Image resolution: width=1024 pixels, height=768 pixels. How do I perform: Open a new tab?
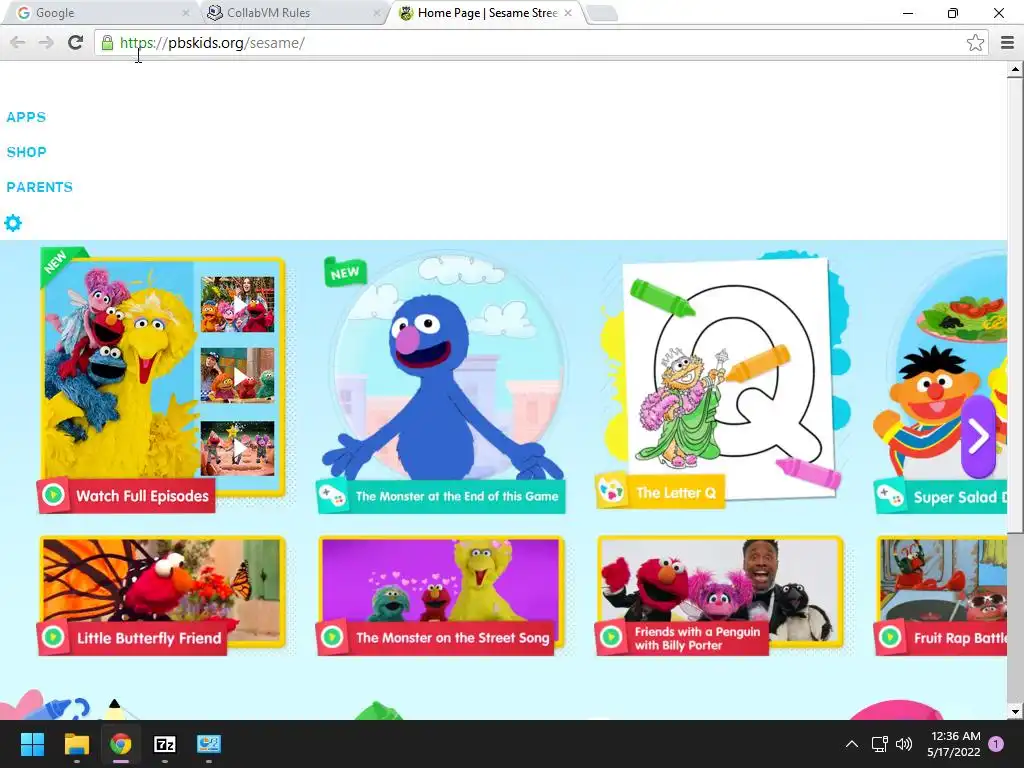pos(602,12)
